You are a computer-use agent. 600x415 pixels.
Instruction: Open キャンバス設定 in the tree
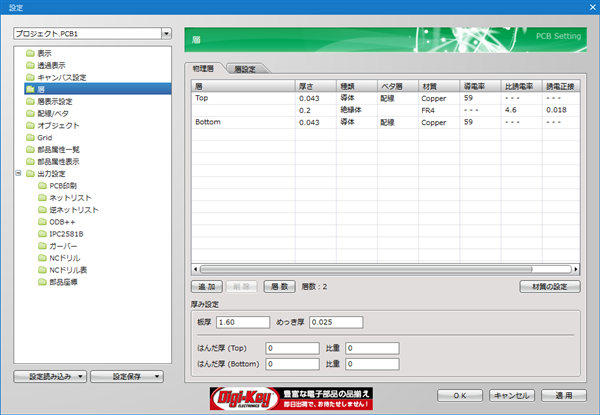61,77
